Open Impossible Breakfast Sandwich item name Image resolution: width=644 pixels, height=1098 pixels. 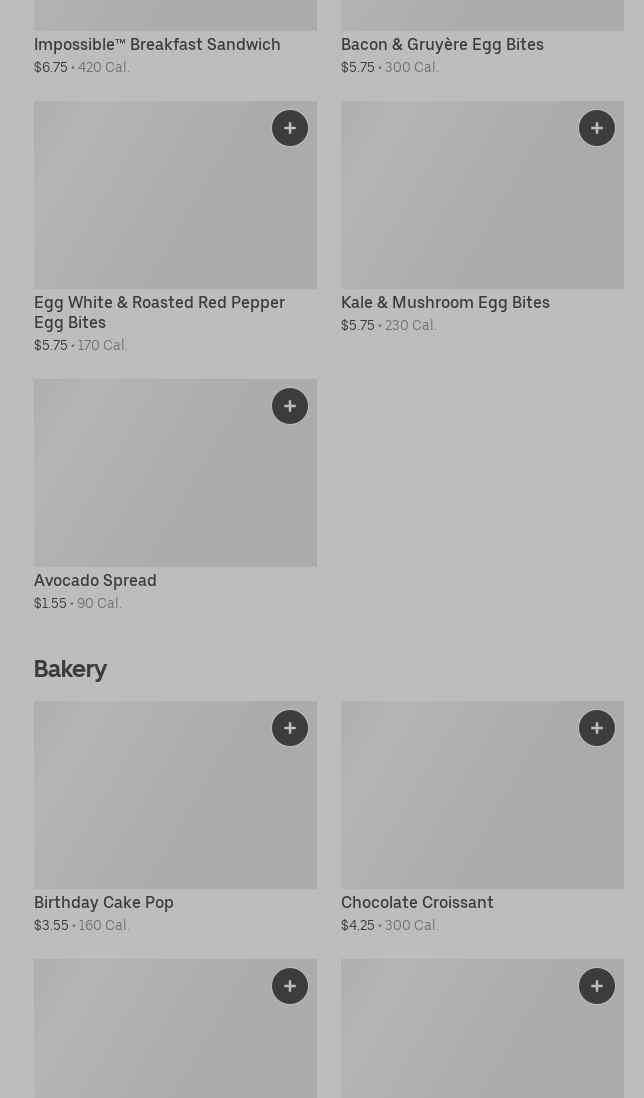click(x=157, y=44)
